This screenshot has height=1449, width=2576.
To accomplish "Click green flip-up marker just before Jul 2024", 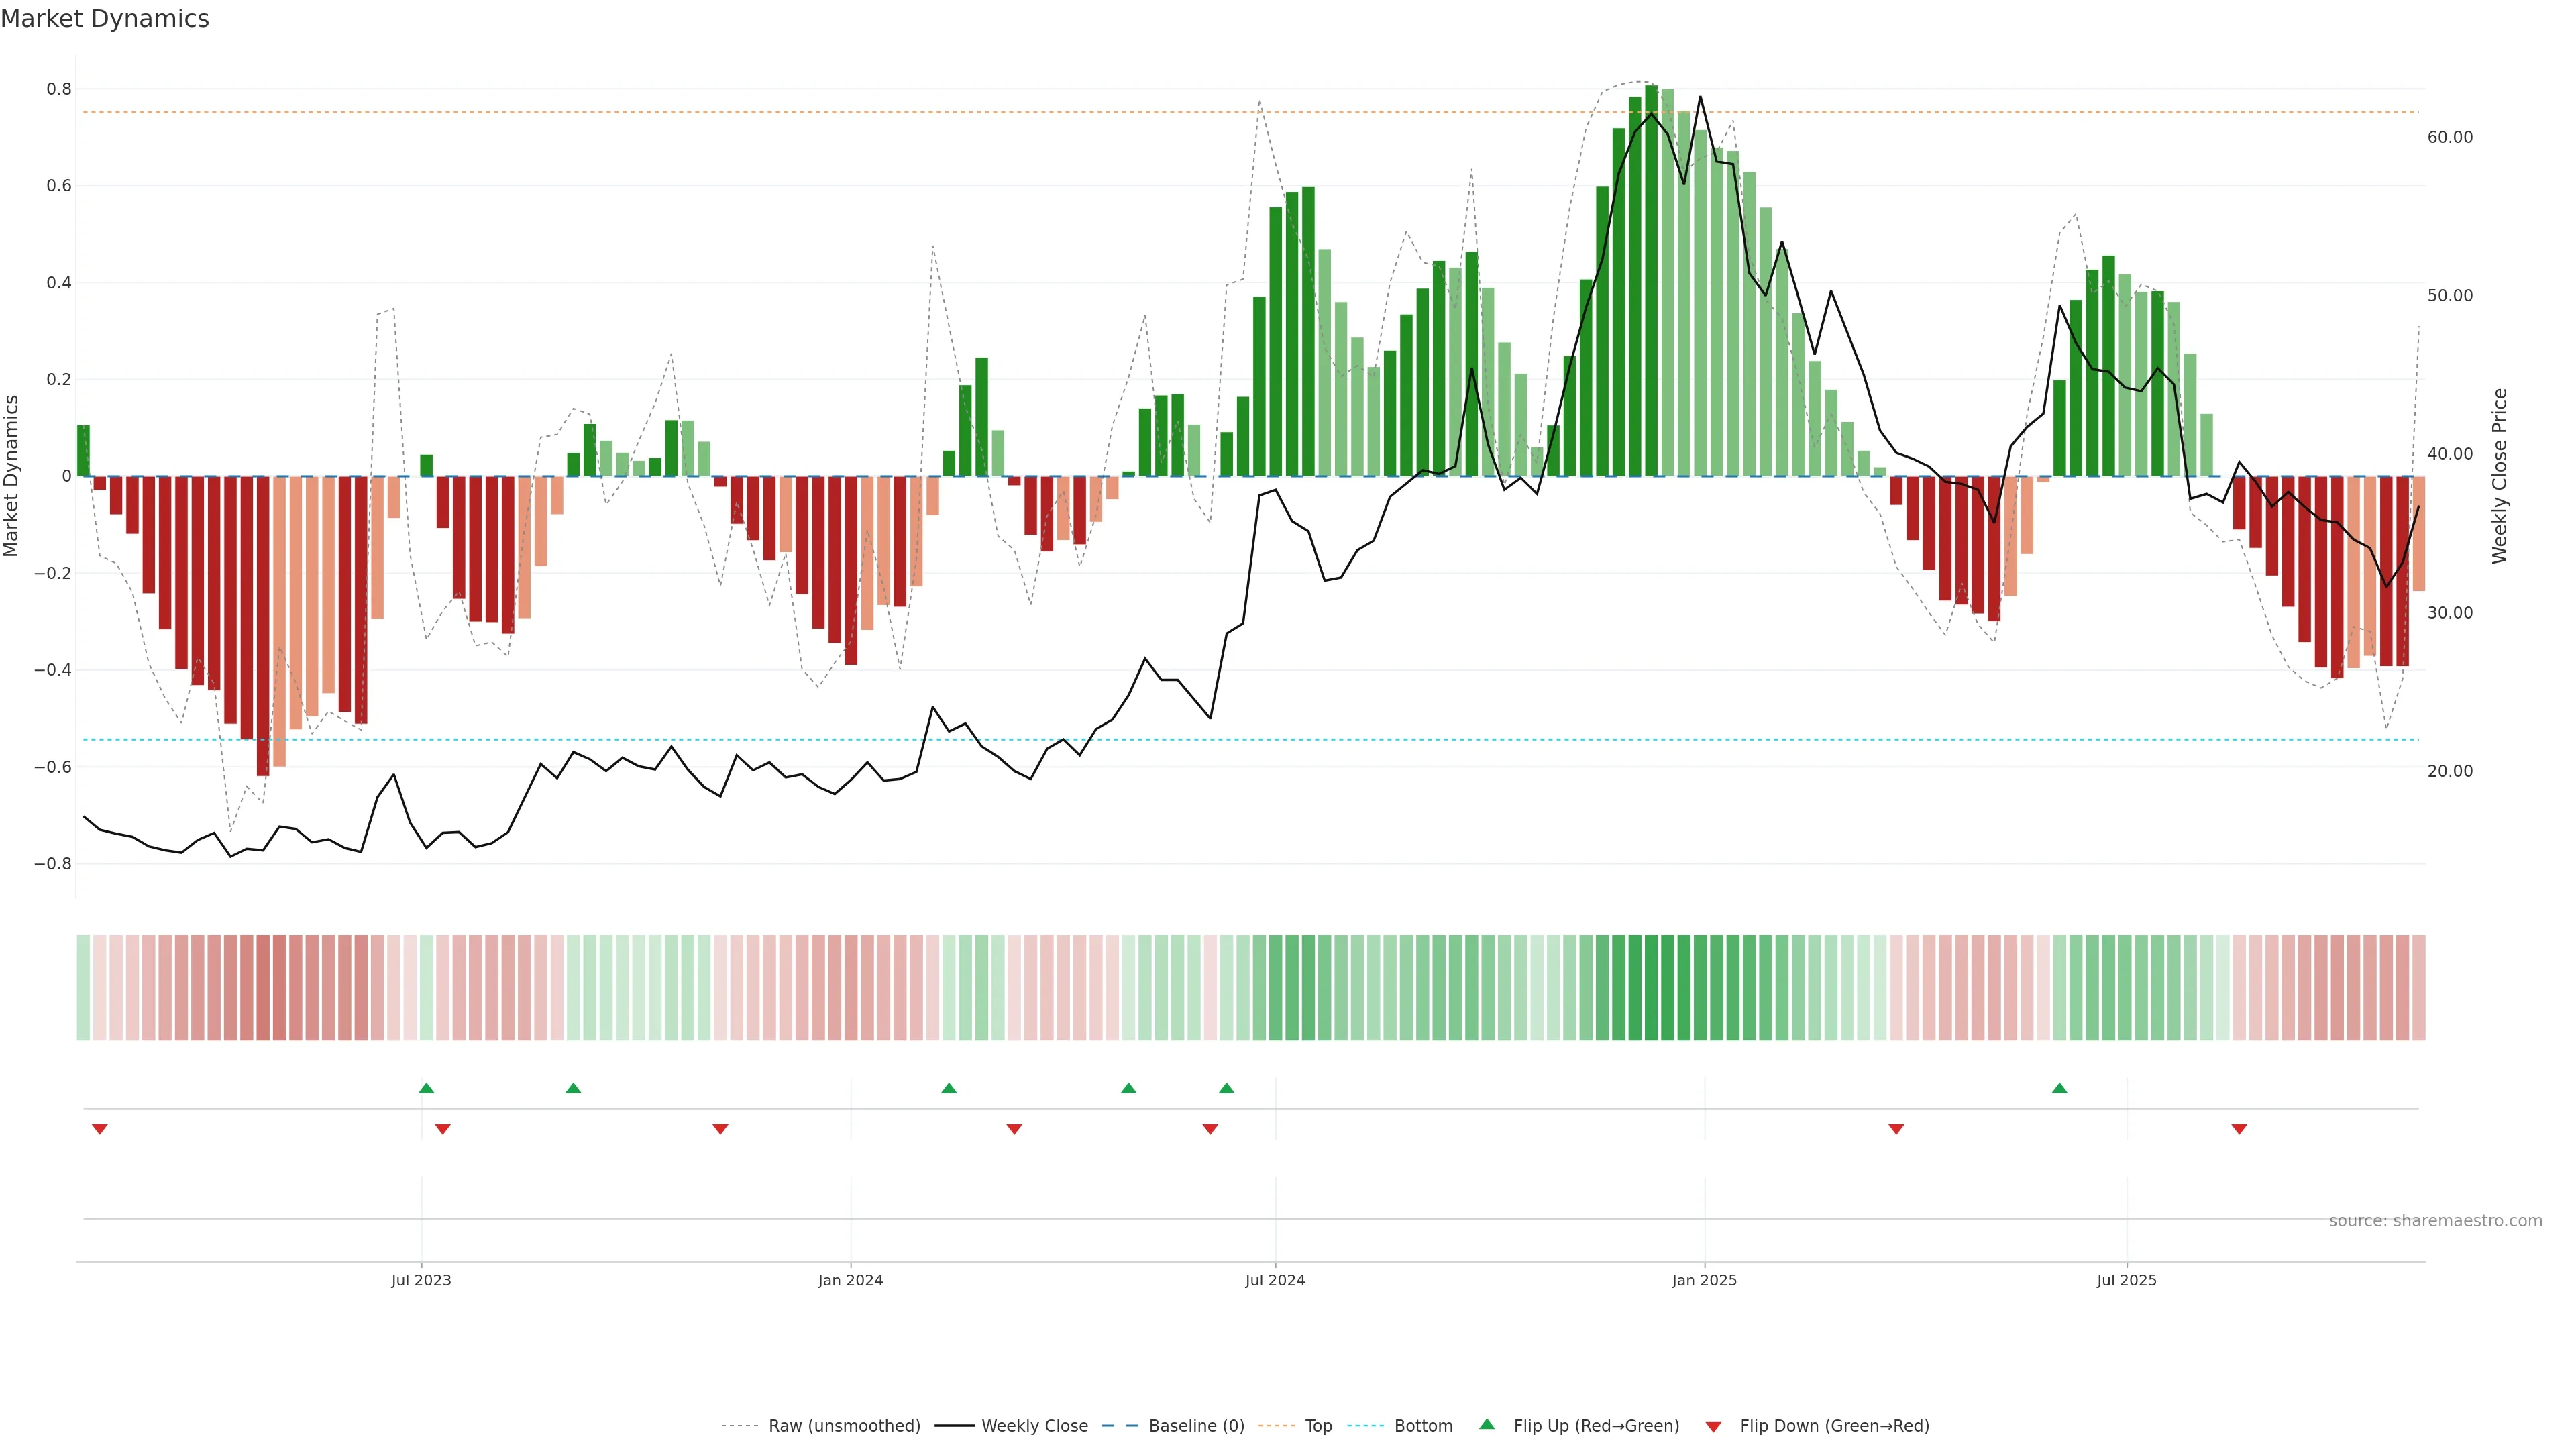I will pos(1226,1088).
